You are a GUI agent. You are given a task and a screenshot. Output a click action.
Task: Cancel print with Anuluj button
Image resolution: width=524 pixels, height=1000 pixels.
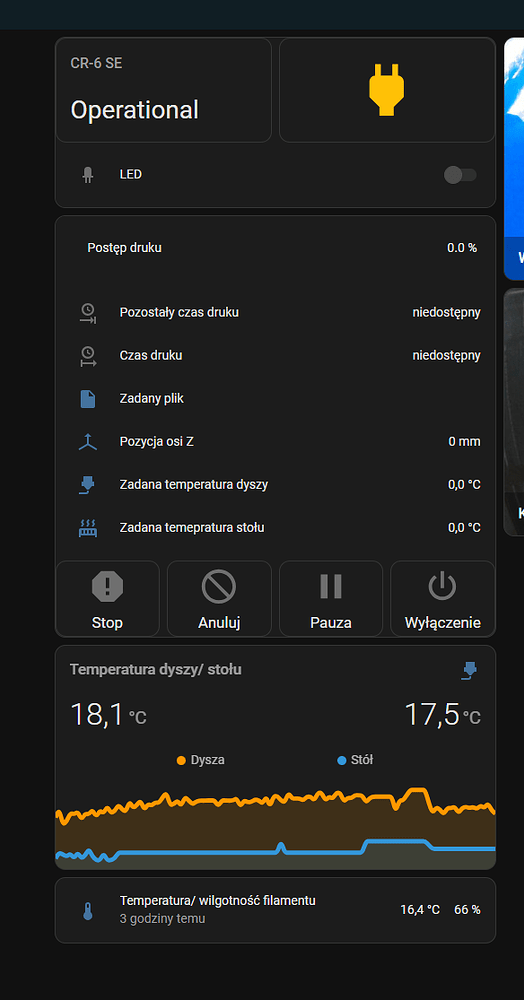pyautogui.click(x=219, y=599)
